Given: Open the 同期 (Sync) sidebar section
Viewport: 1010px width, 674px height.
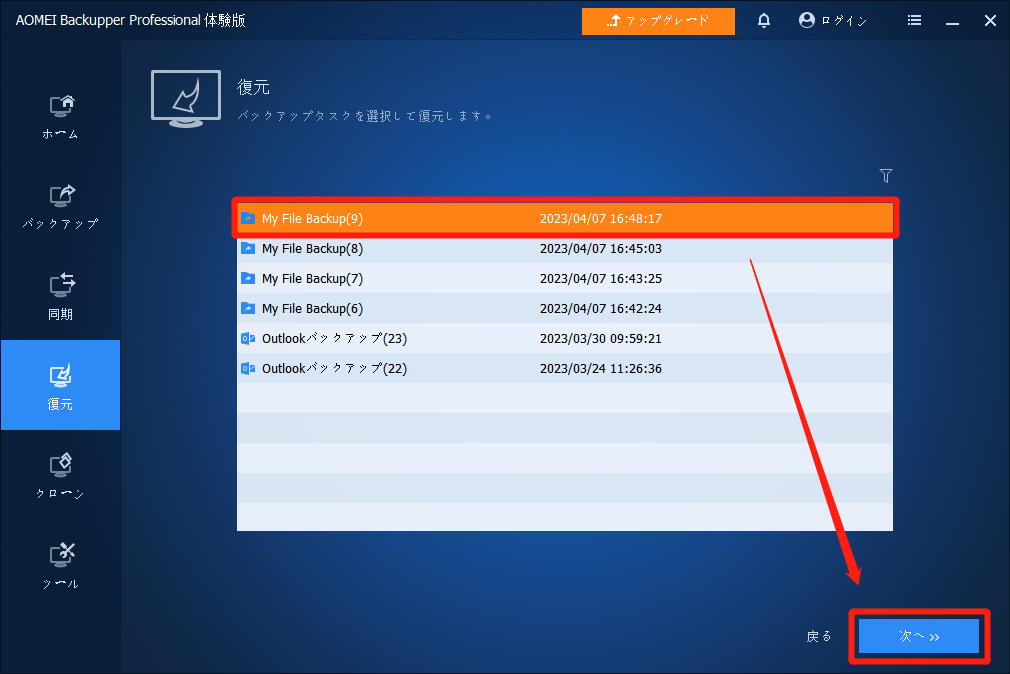Looking at the screenshot, I should tap(61, 297).
